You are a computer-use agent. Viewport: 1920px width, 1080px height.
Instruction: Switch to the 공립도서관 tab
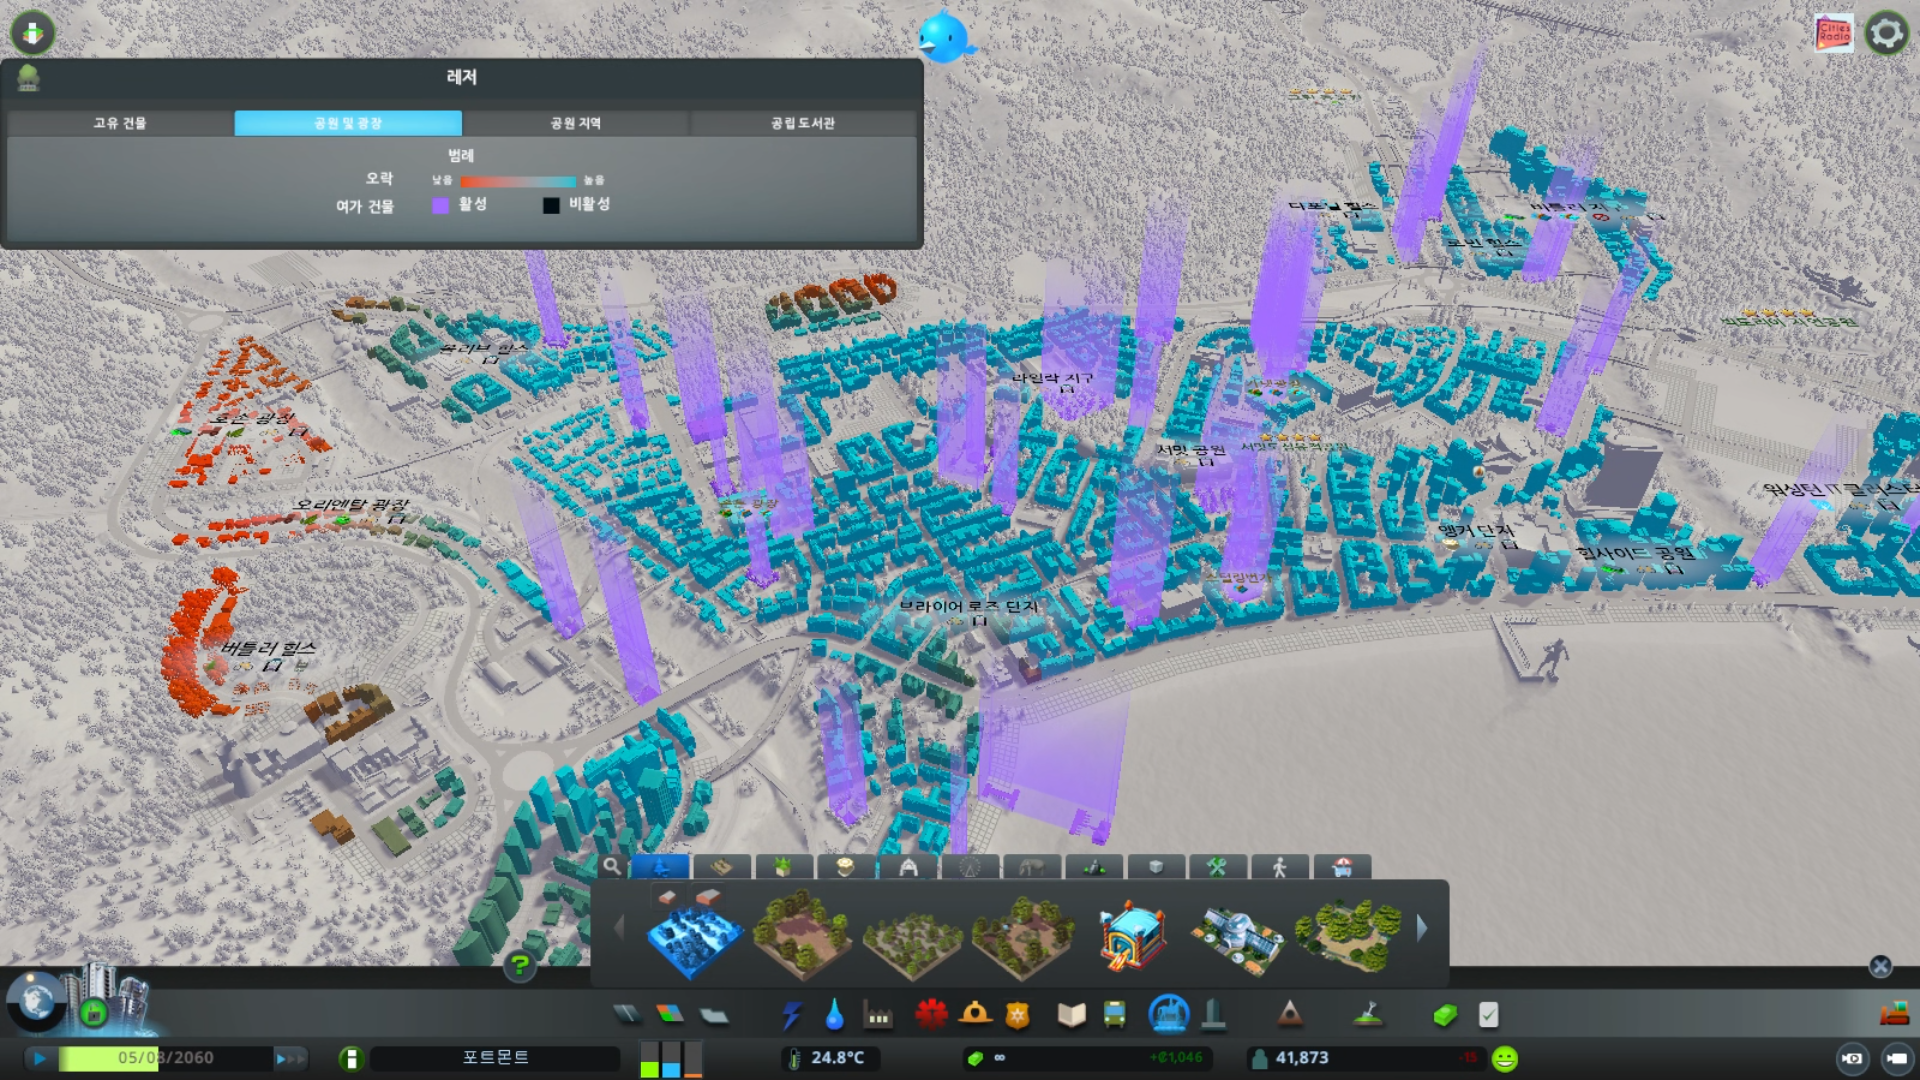pyautogui.click(x=802, y=123)
